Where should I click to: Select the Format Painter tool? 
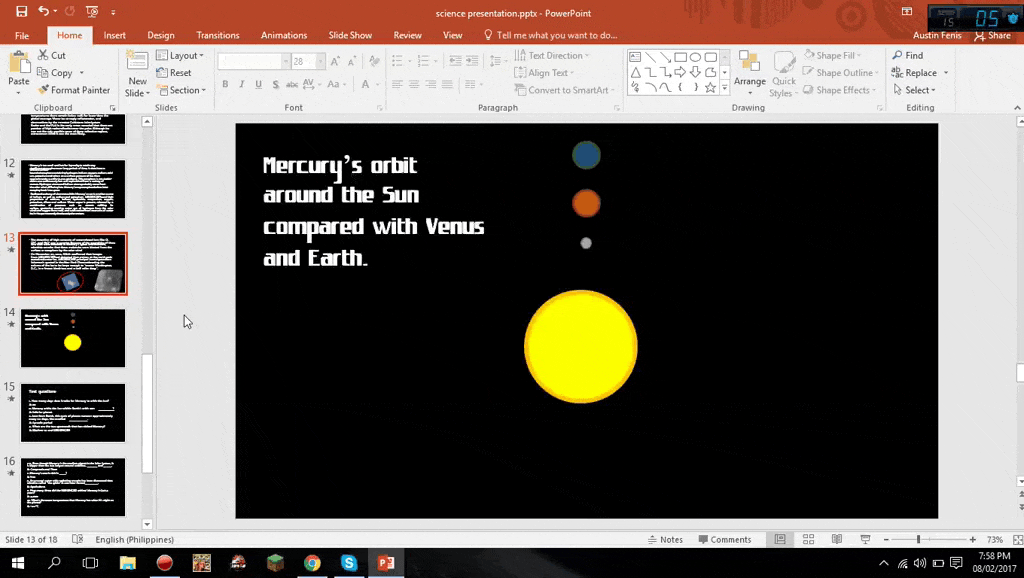(x=74, y=90)
